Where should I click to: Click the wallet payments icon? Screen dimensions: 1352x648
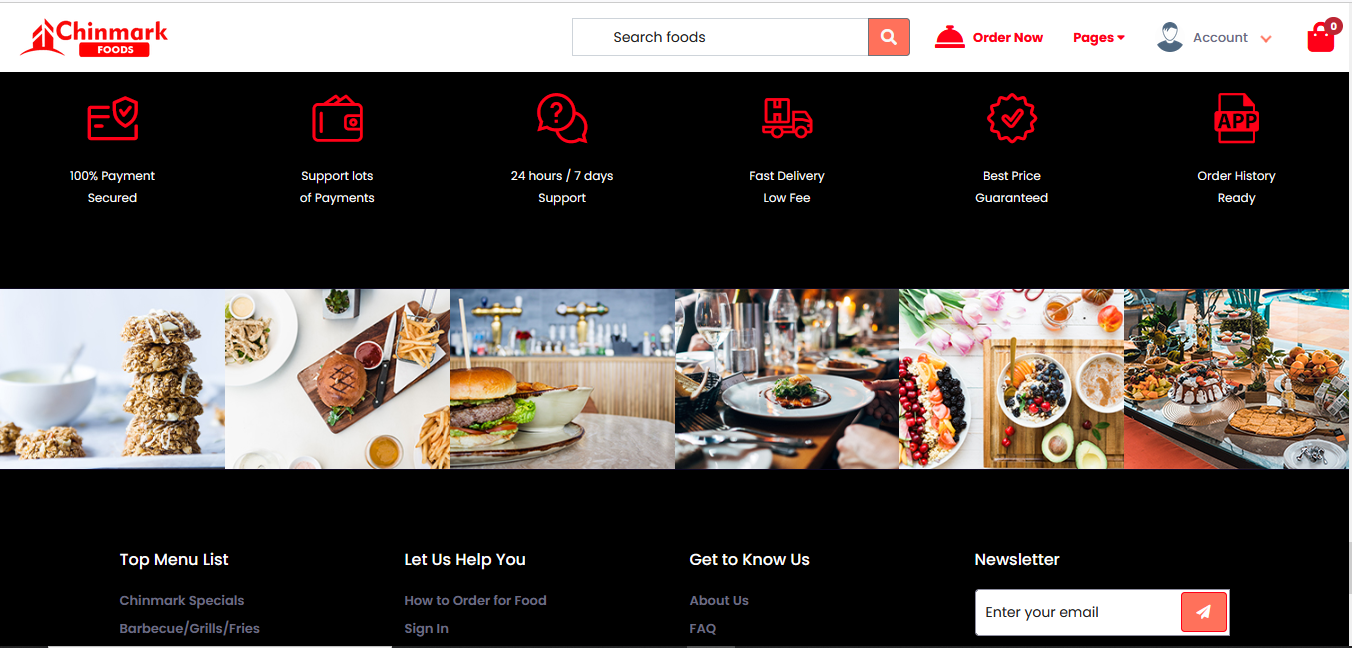coord(337,119)
